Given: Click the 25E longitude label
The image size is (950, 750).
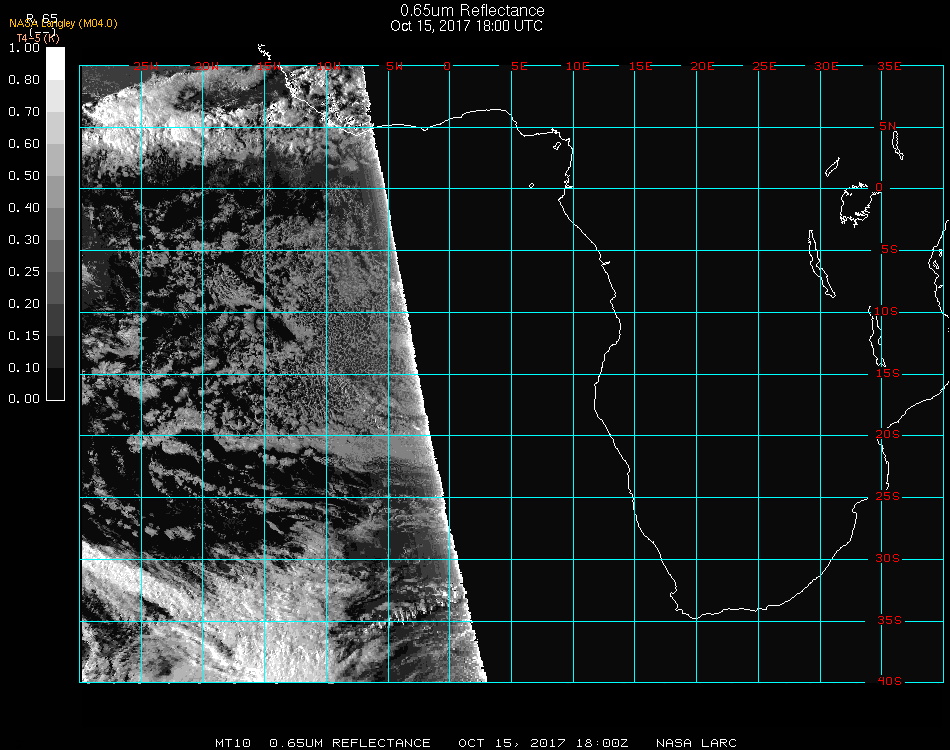Looking at the screenshot, I should (764, 66).
